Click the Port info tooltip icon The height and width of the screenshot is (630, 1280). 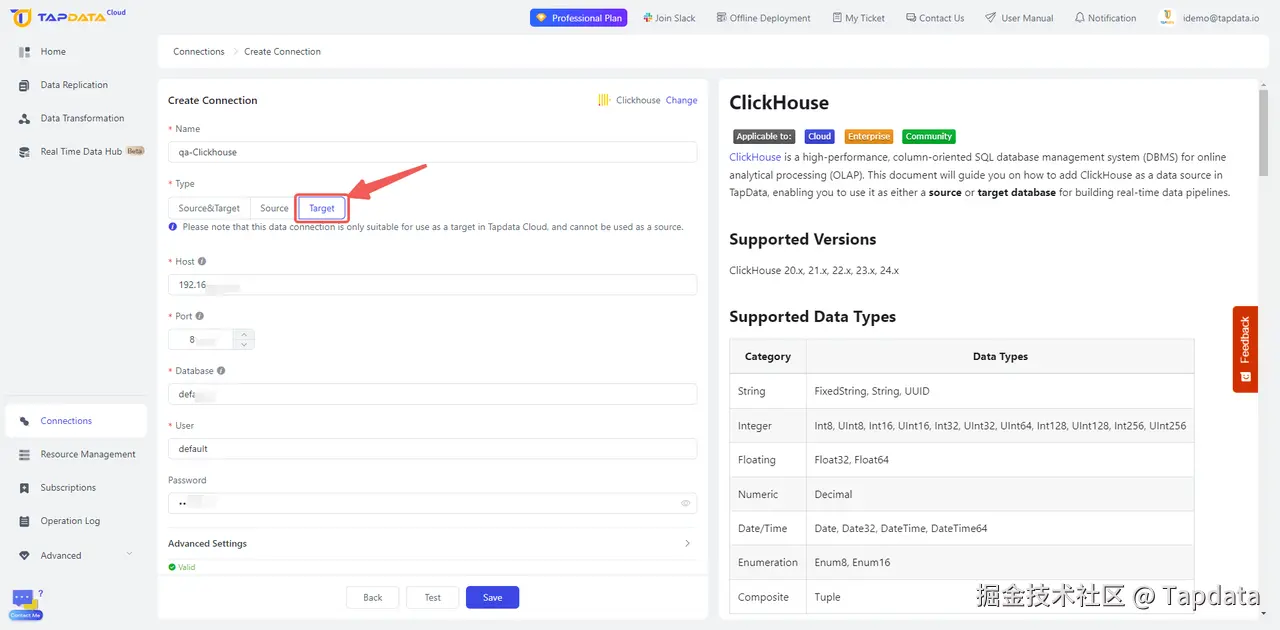199,316
